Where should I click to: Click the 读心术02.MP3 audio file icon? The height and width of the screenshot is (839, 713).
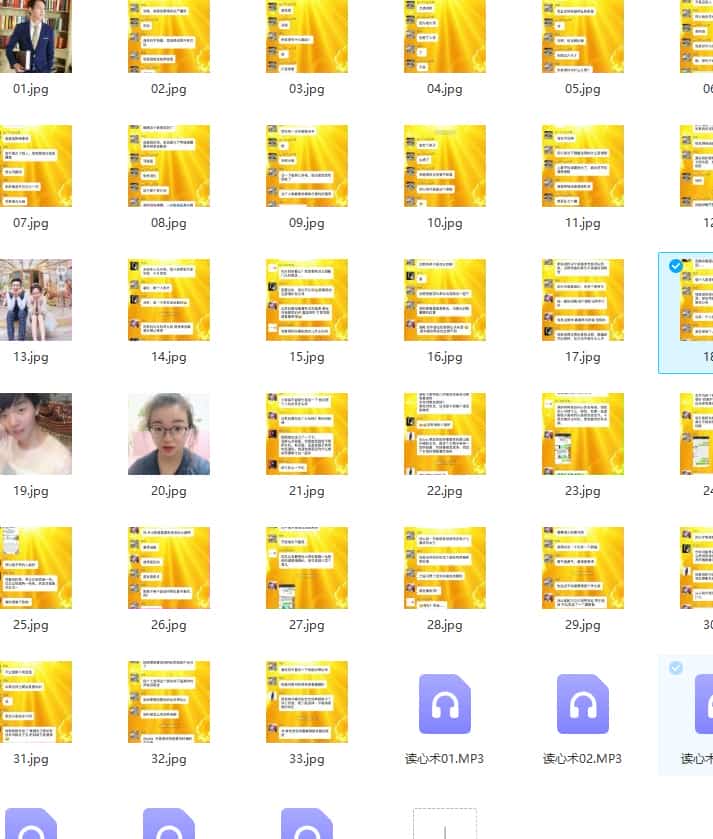pos(582,705)
